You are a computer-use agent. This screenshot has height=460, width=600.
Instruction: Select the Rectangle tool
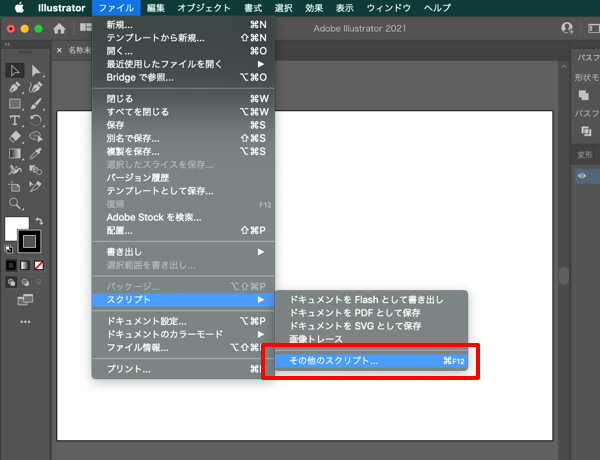pyautogui.click(x=15, y=104)
